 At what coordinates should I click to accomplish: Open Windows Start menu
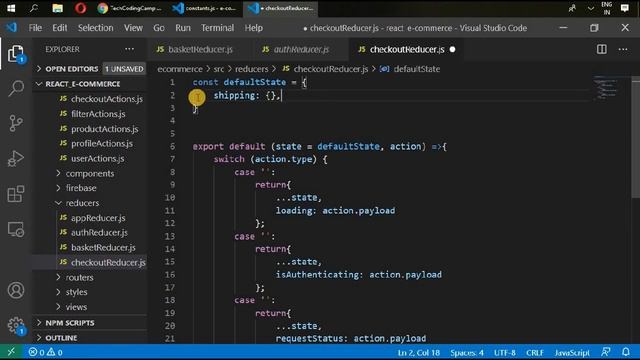(x=11, y=8)
